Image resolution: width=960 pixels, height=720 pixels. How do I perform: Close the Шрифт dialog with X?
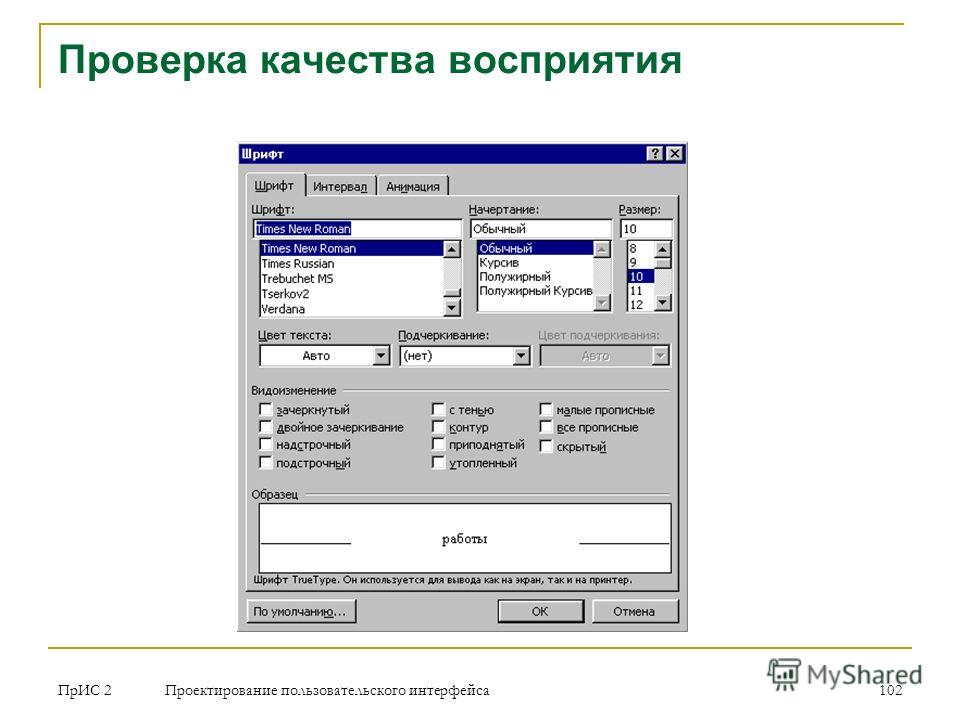click(x=674, y=154)
